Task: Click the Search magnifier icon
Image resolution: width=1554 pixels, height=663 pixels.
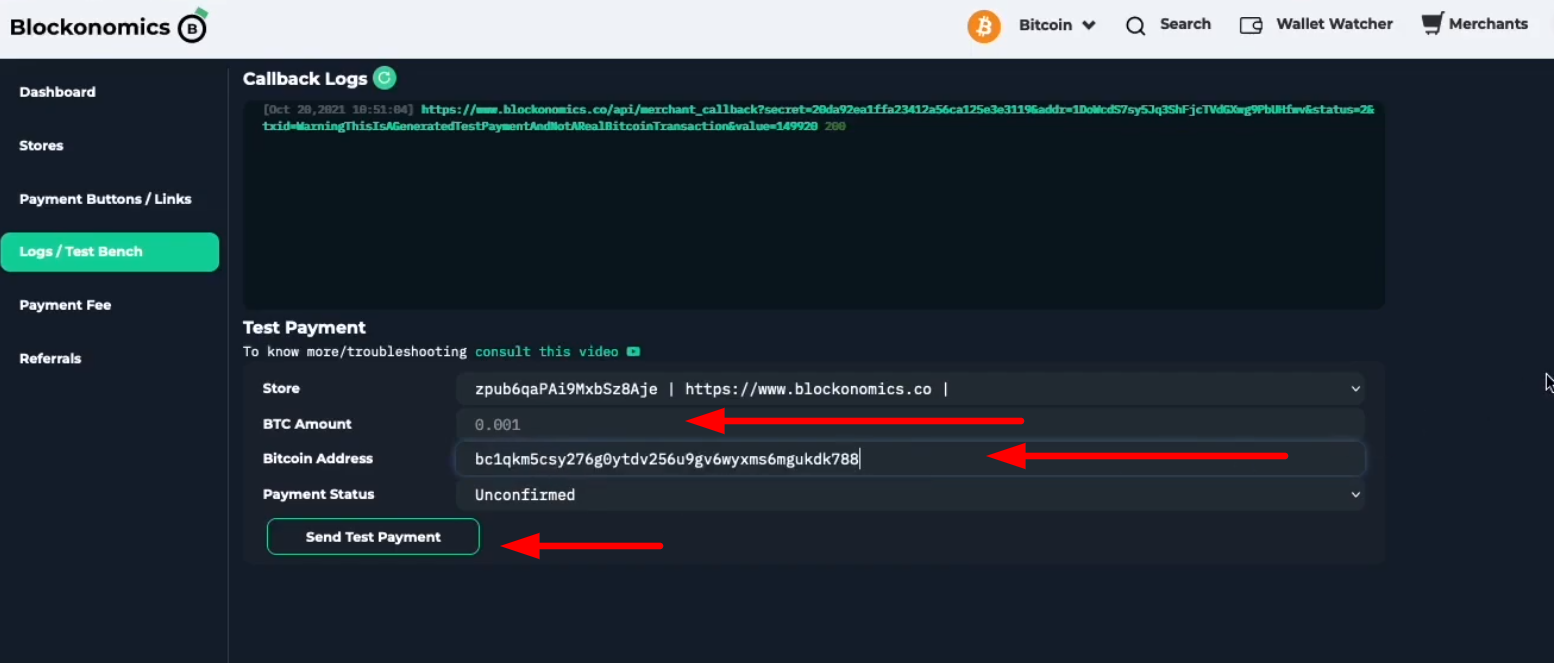Action: pyautogui.click(x=1135, y=26)
